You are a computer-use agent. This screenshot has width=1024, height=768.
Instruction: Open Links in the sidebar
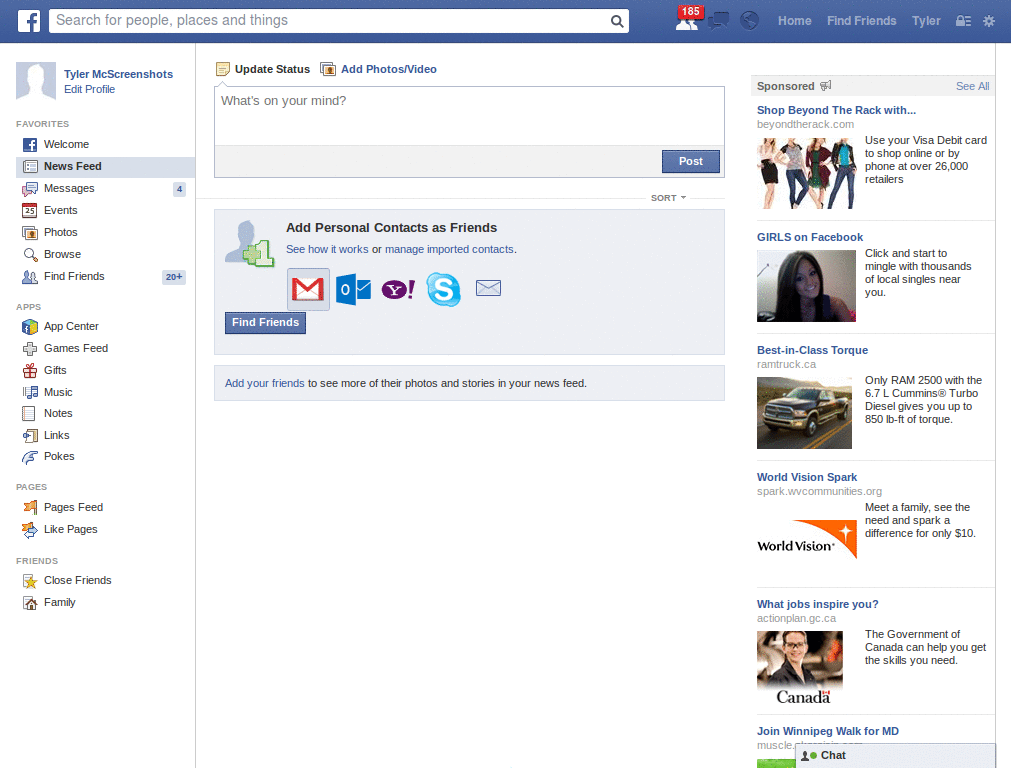coord(105,436)
